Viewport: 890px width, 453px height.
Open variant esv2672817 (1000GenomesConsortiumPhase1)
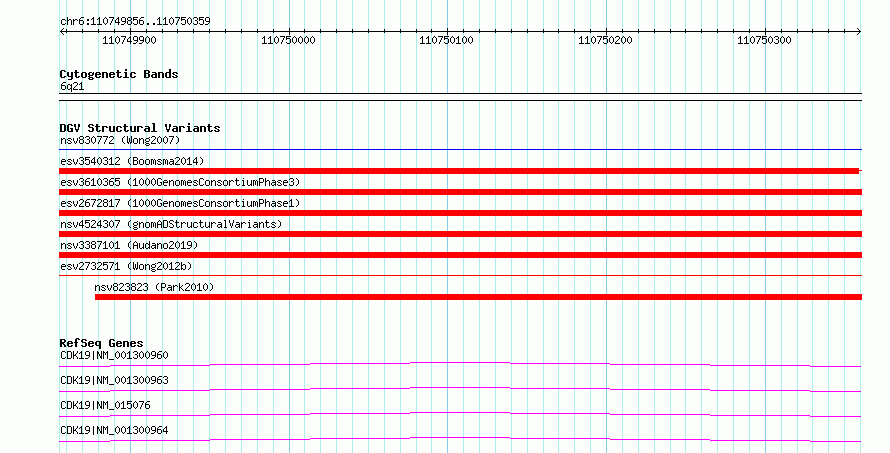[x=180, y=203]
